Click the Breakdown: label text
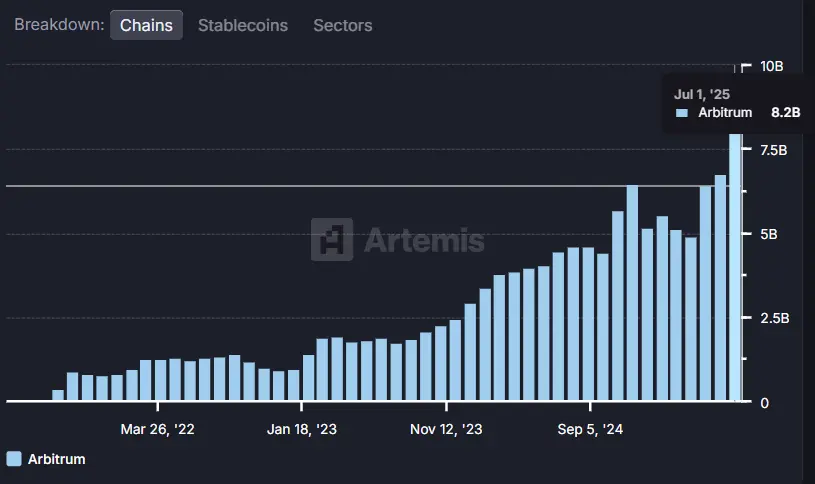This screenshot has width=815, height=484. click(59, 24)
